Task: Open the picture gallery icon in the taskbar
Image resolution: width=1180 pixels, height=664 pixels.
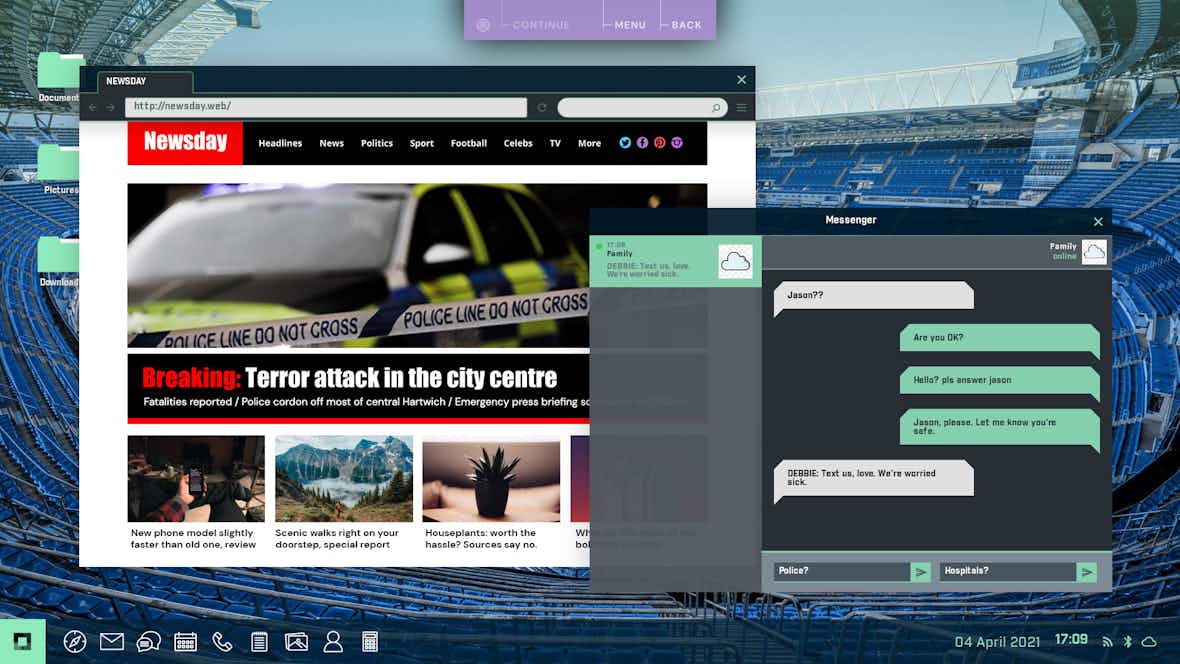Action: 297,641
